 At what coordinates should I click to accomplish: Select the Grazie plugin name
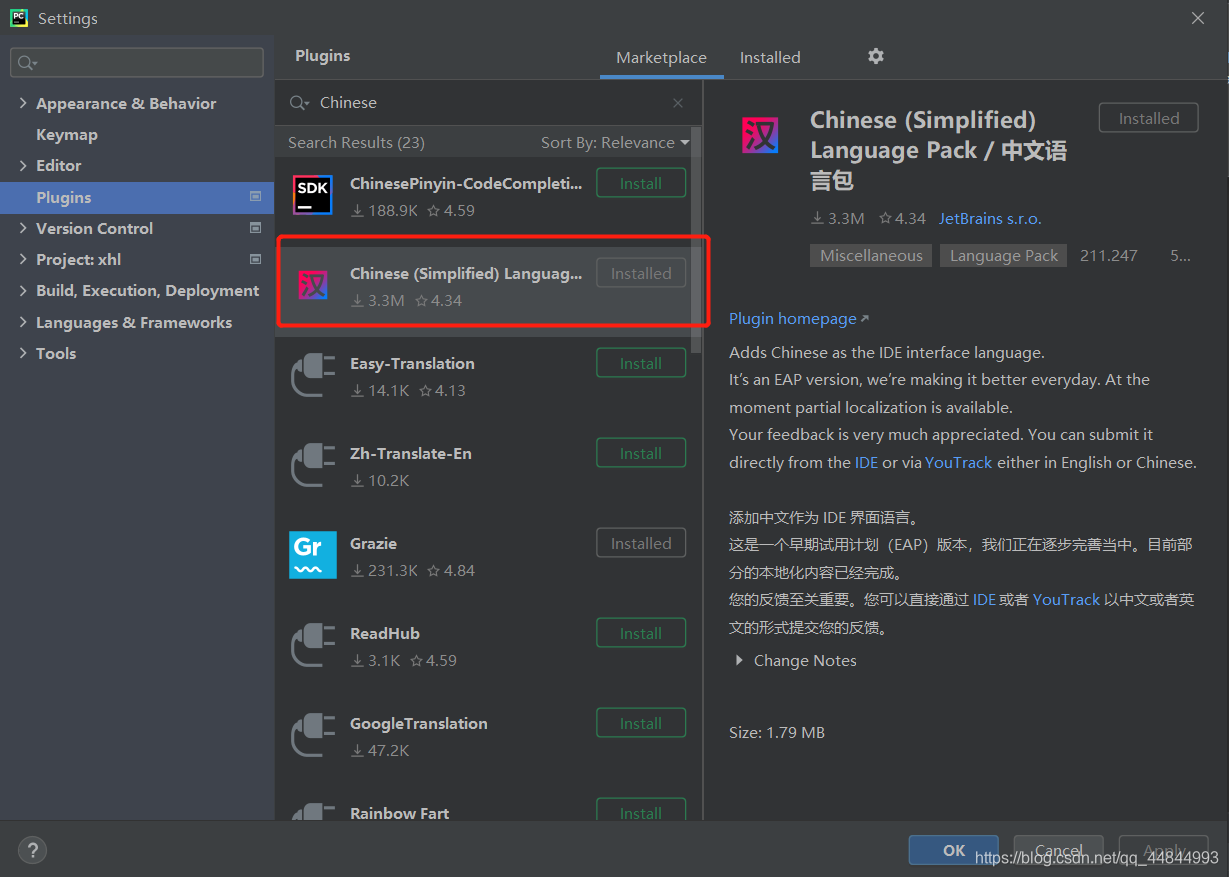(373, 543)
